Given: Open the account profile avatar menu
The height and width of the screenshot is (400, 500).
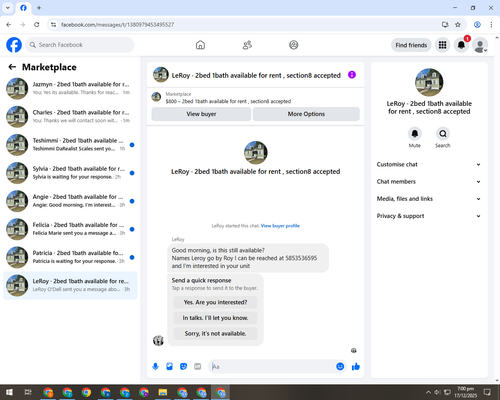Looking at the screenshot, I should tap(480, 45).
